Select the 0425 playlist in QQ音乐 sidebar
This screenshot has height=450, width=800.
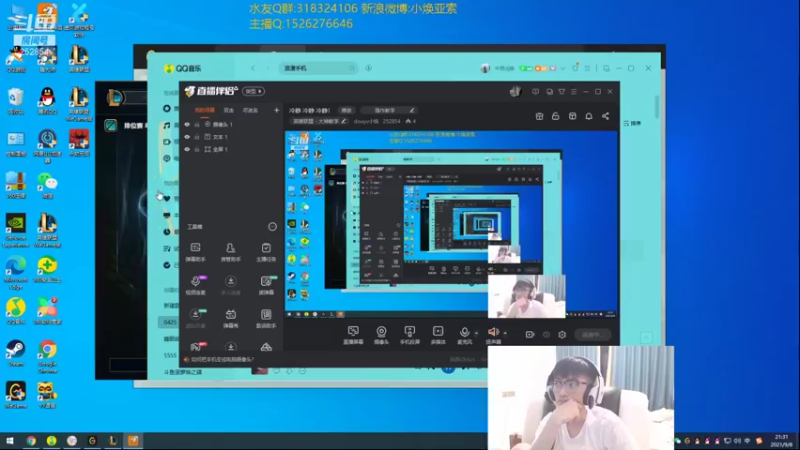coord(170,322)
